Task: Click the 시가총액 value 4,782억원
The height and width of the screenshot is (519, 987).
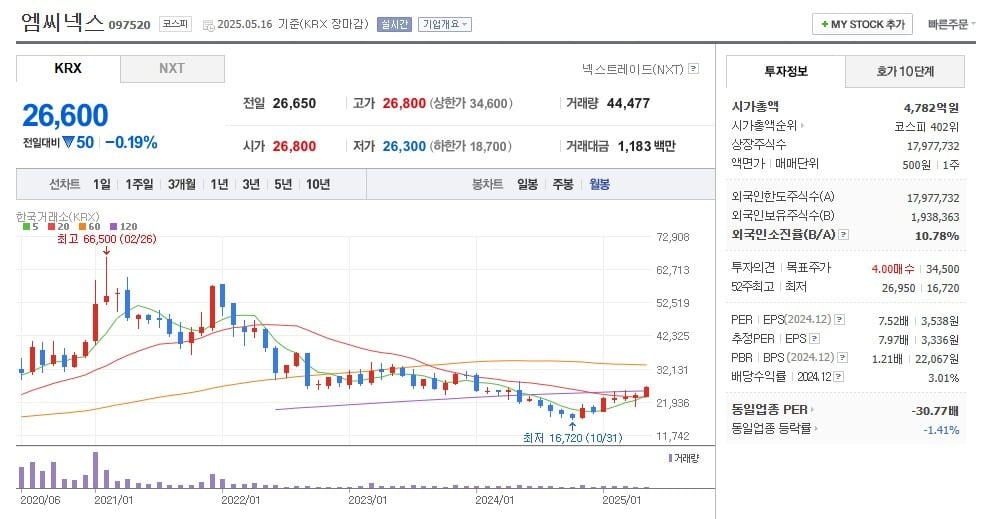Action: pos(931,108)
